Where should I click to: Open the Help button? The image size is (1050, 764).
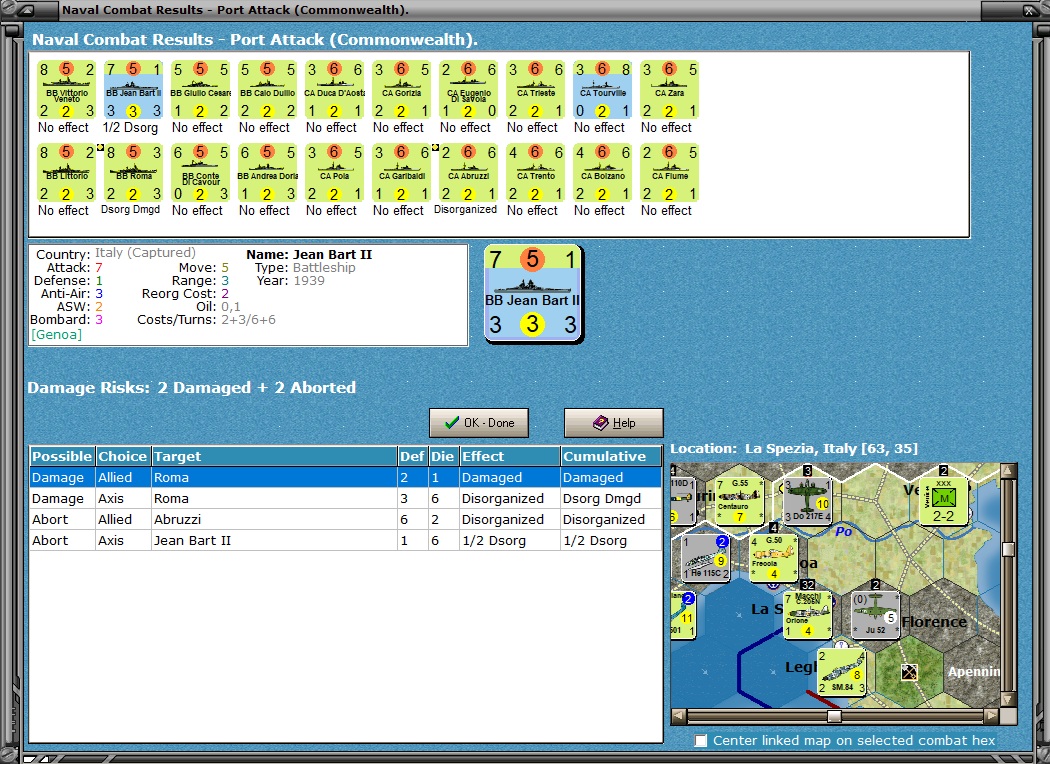[614, 423]
